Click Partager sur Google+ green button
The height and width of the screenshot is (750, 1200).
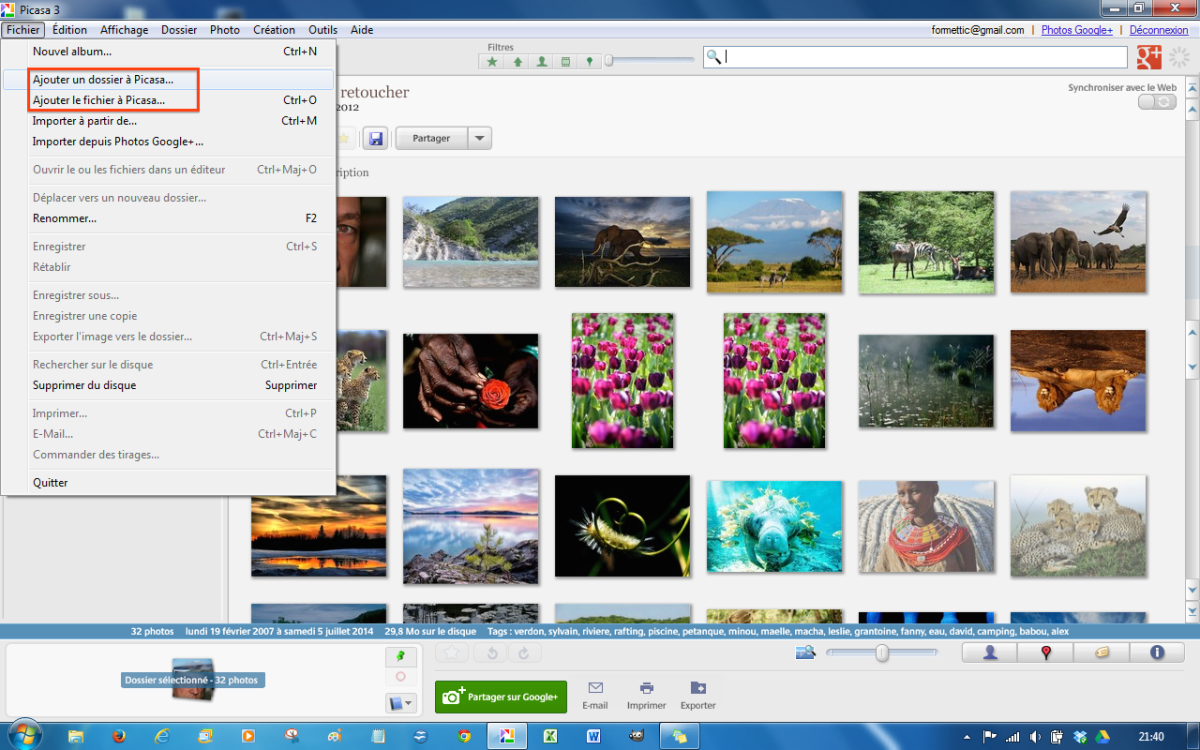[x=501, y=697]
